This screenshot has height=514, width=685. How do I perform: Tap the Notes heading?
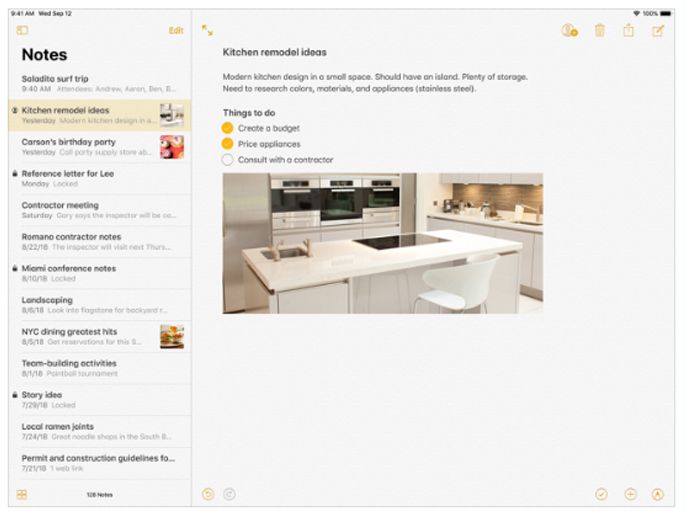pos(45,55)
